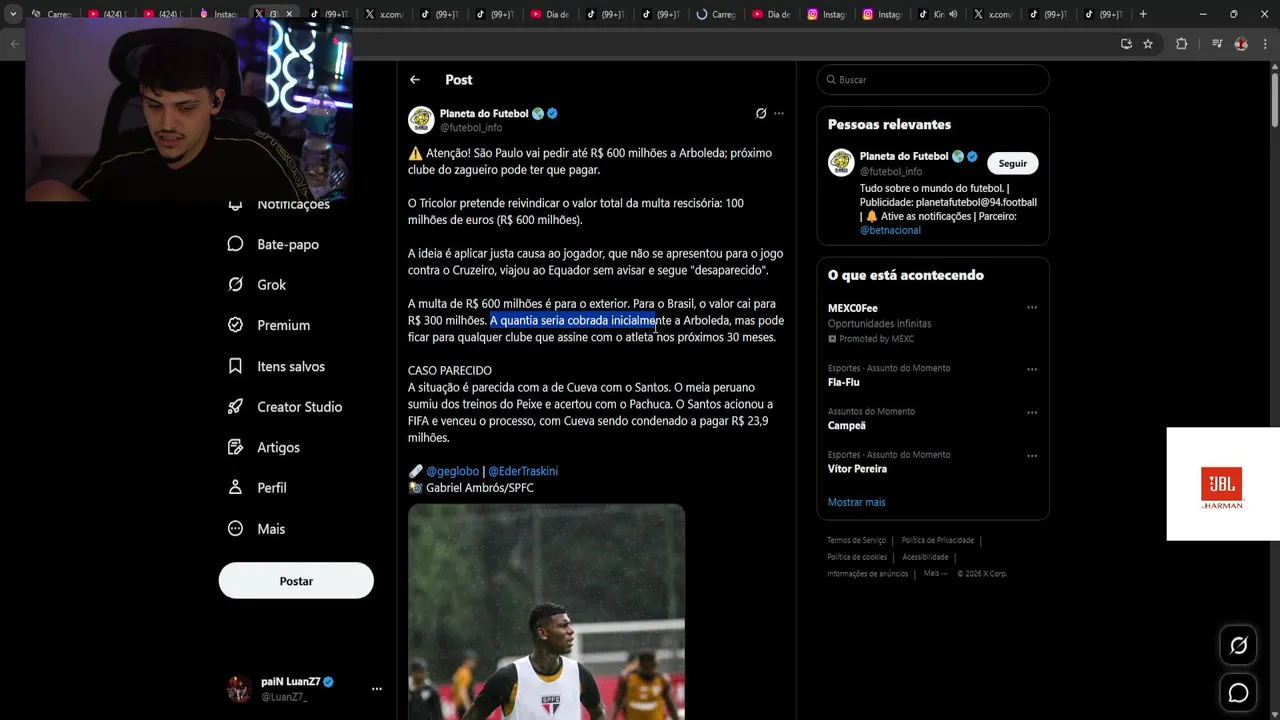Open Política de Privacidade footer link
This screenshot has height=720, width=1280.
937,540
